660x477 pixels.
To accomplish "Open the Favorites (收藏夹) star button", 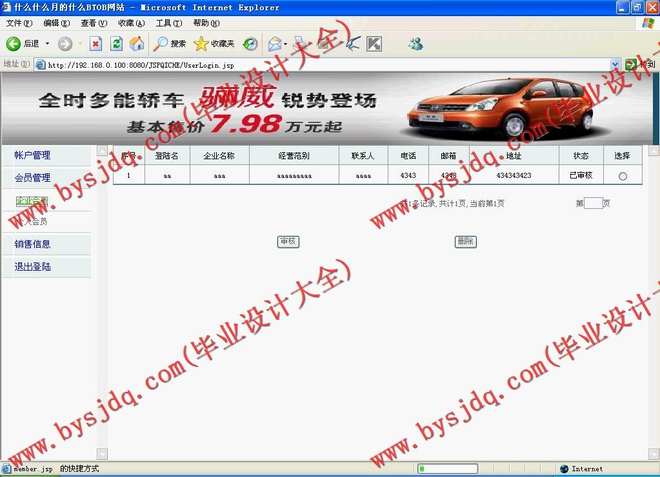I will 214,44.
